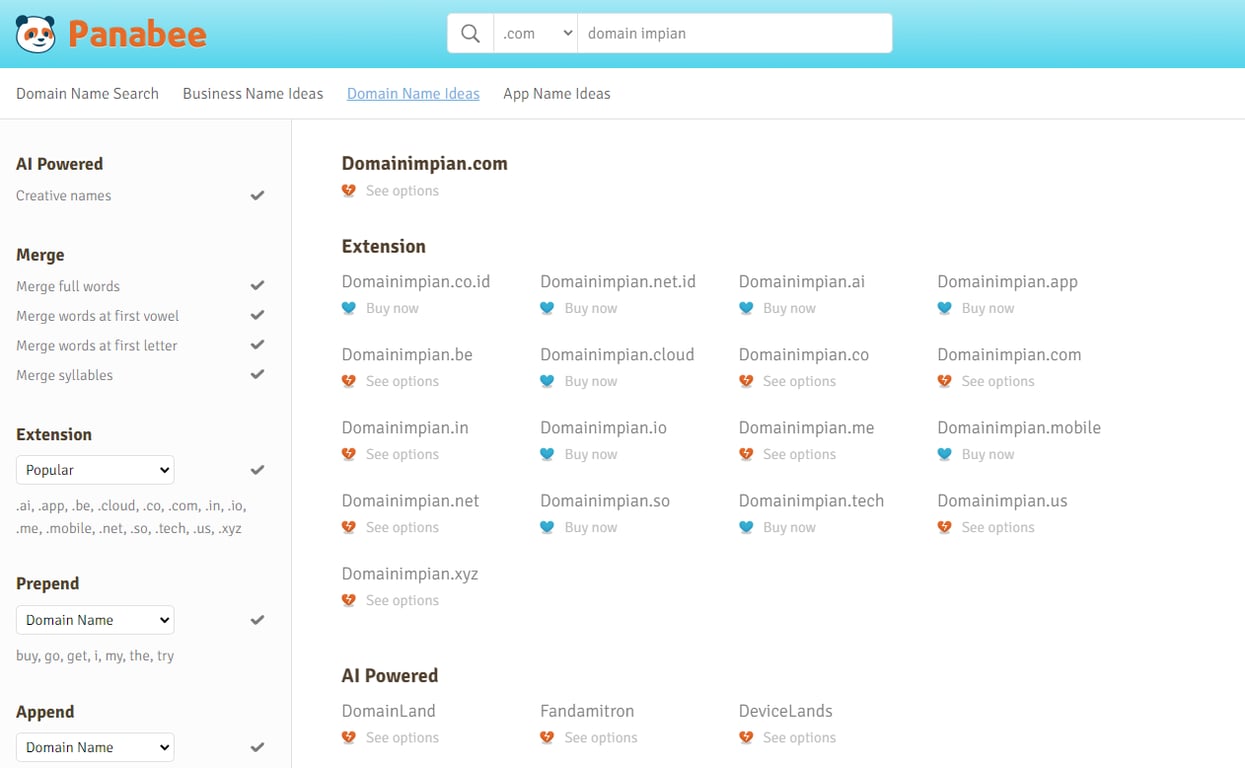Open the Popular dropdown under Extension
1245x768 pixels.
95,470
